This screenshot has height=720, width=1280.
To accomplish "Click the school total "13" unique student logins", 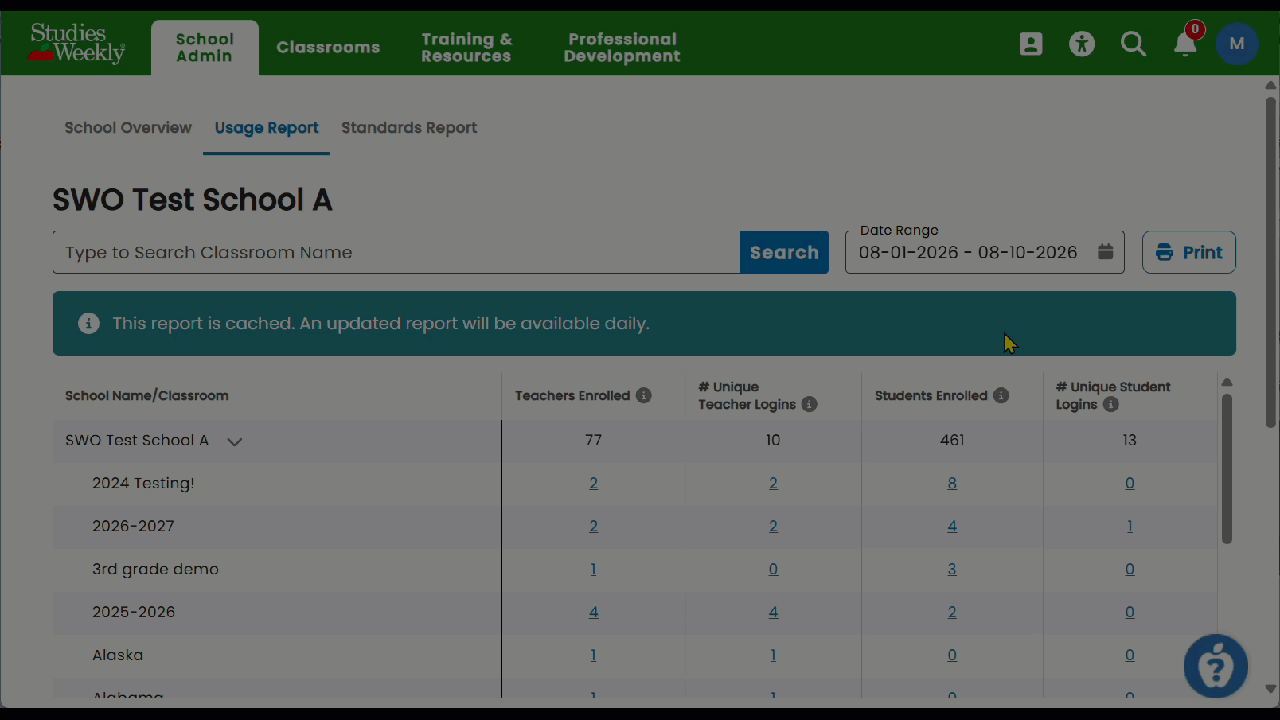I will (1130, 440).
